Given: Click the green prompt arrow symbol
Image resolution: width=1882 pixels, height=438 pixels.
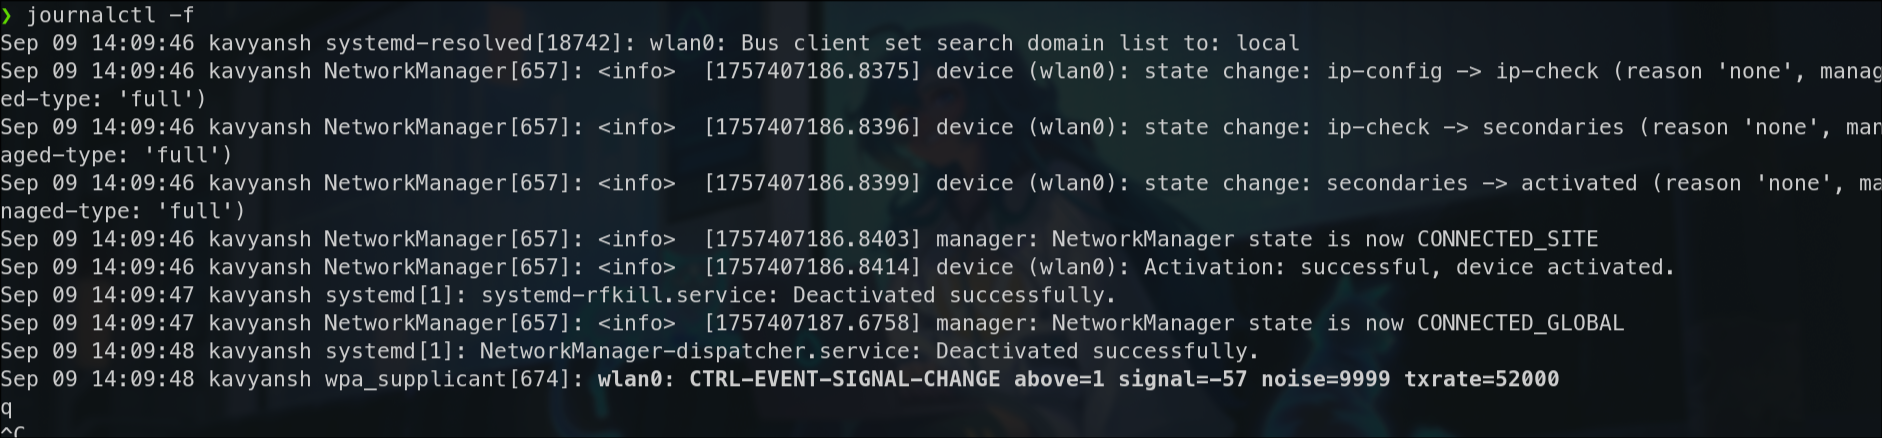Looking at the screenshot, I should click(7, 16).
